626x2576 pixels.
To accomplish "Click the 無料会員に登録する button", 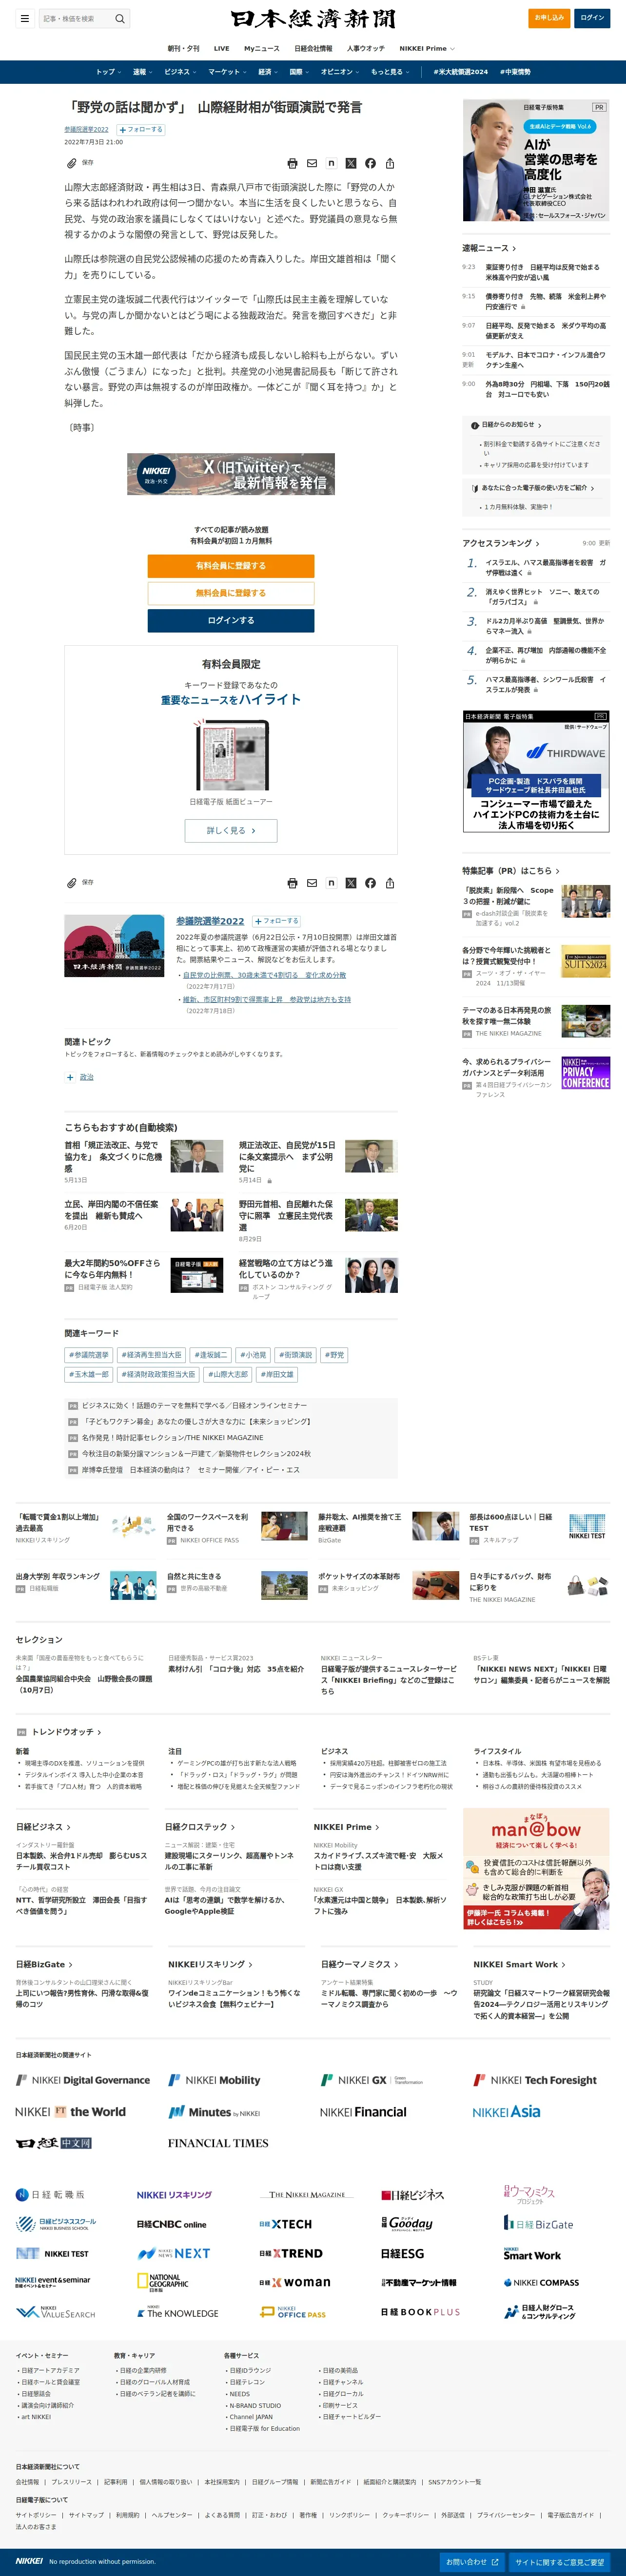I will 231,593.
